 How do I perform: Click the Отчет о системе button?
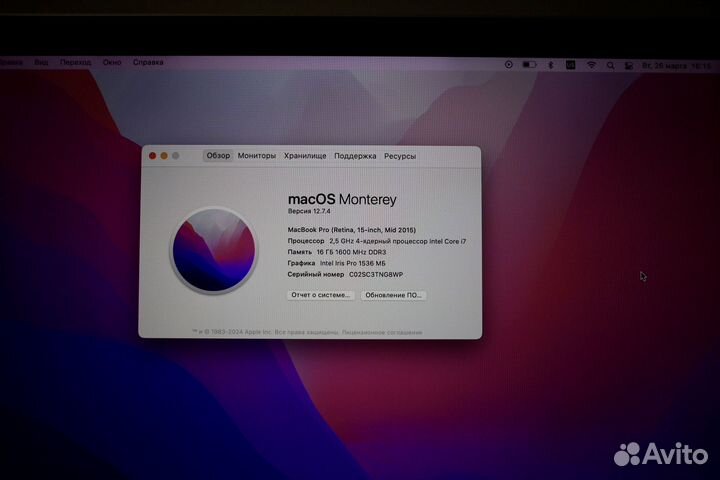[321, 295]
